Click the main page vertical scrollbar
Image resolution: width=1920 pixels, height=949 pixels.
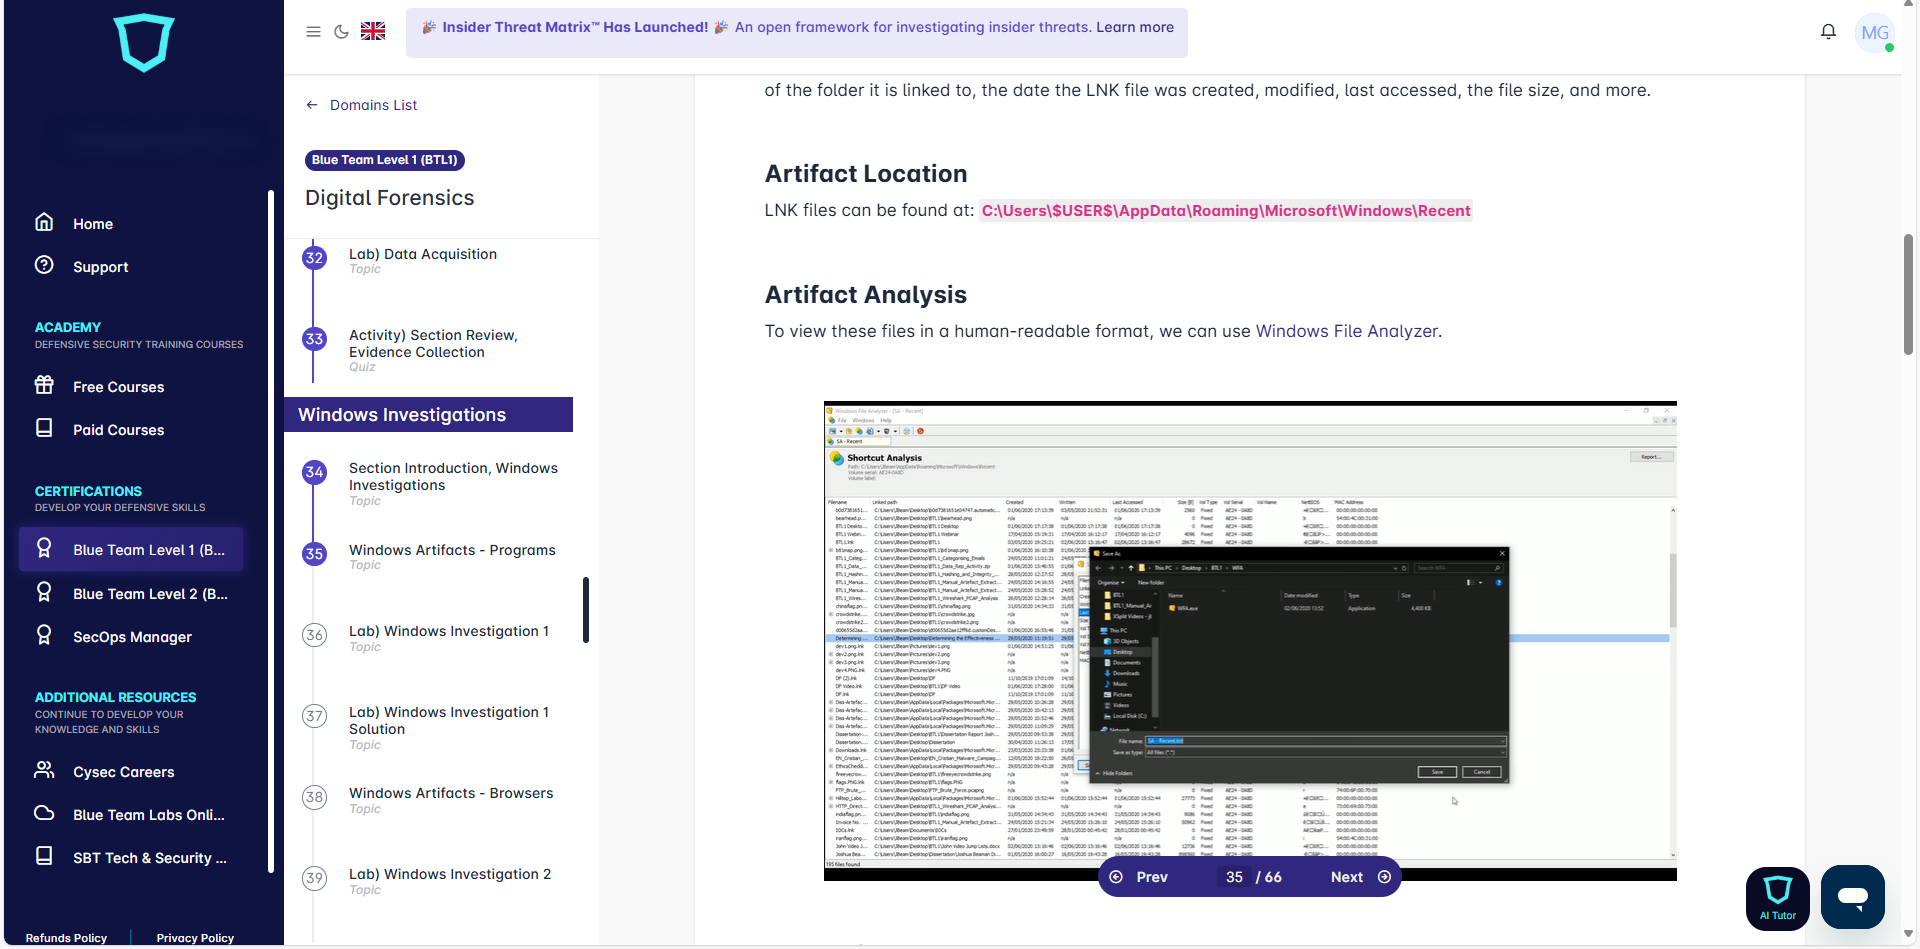[x=1908, y=294]
